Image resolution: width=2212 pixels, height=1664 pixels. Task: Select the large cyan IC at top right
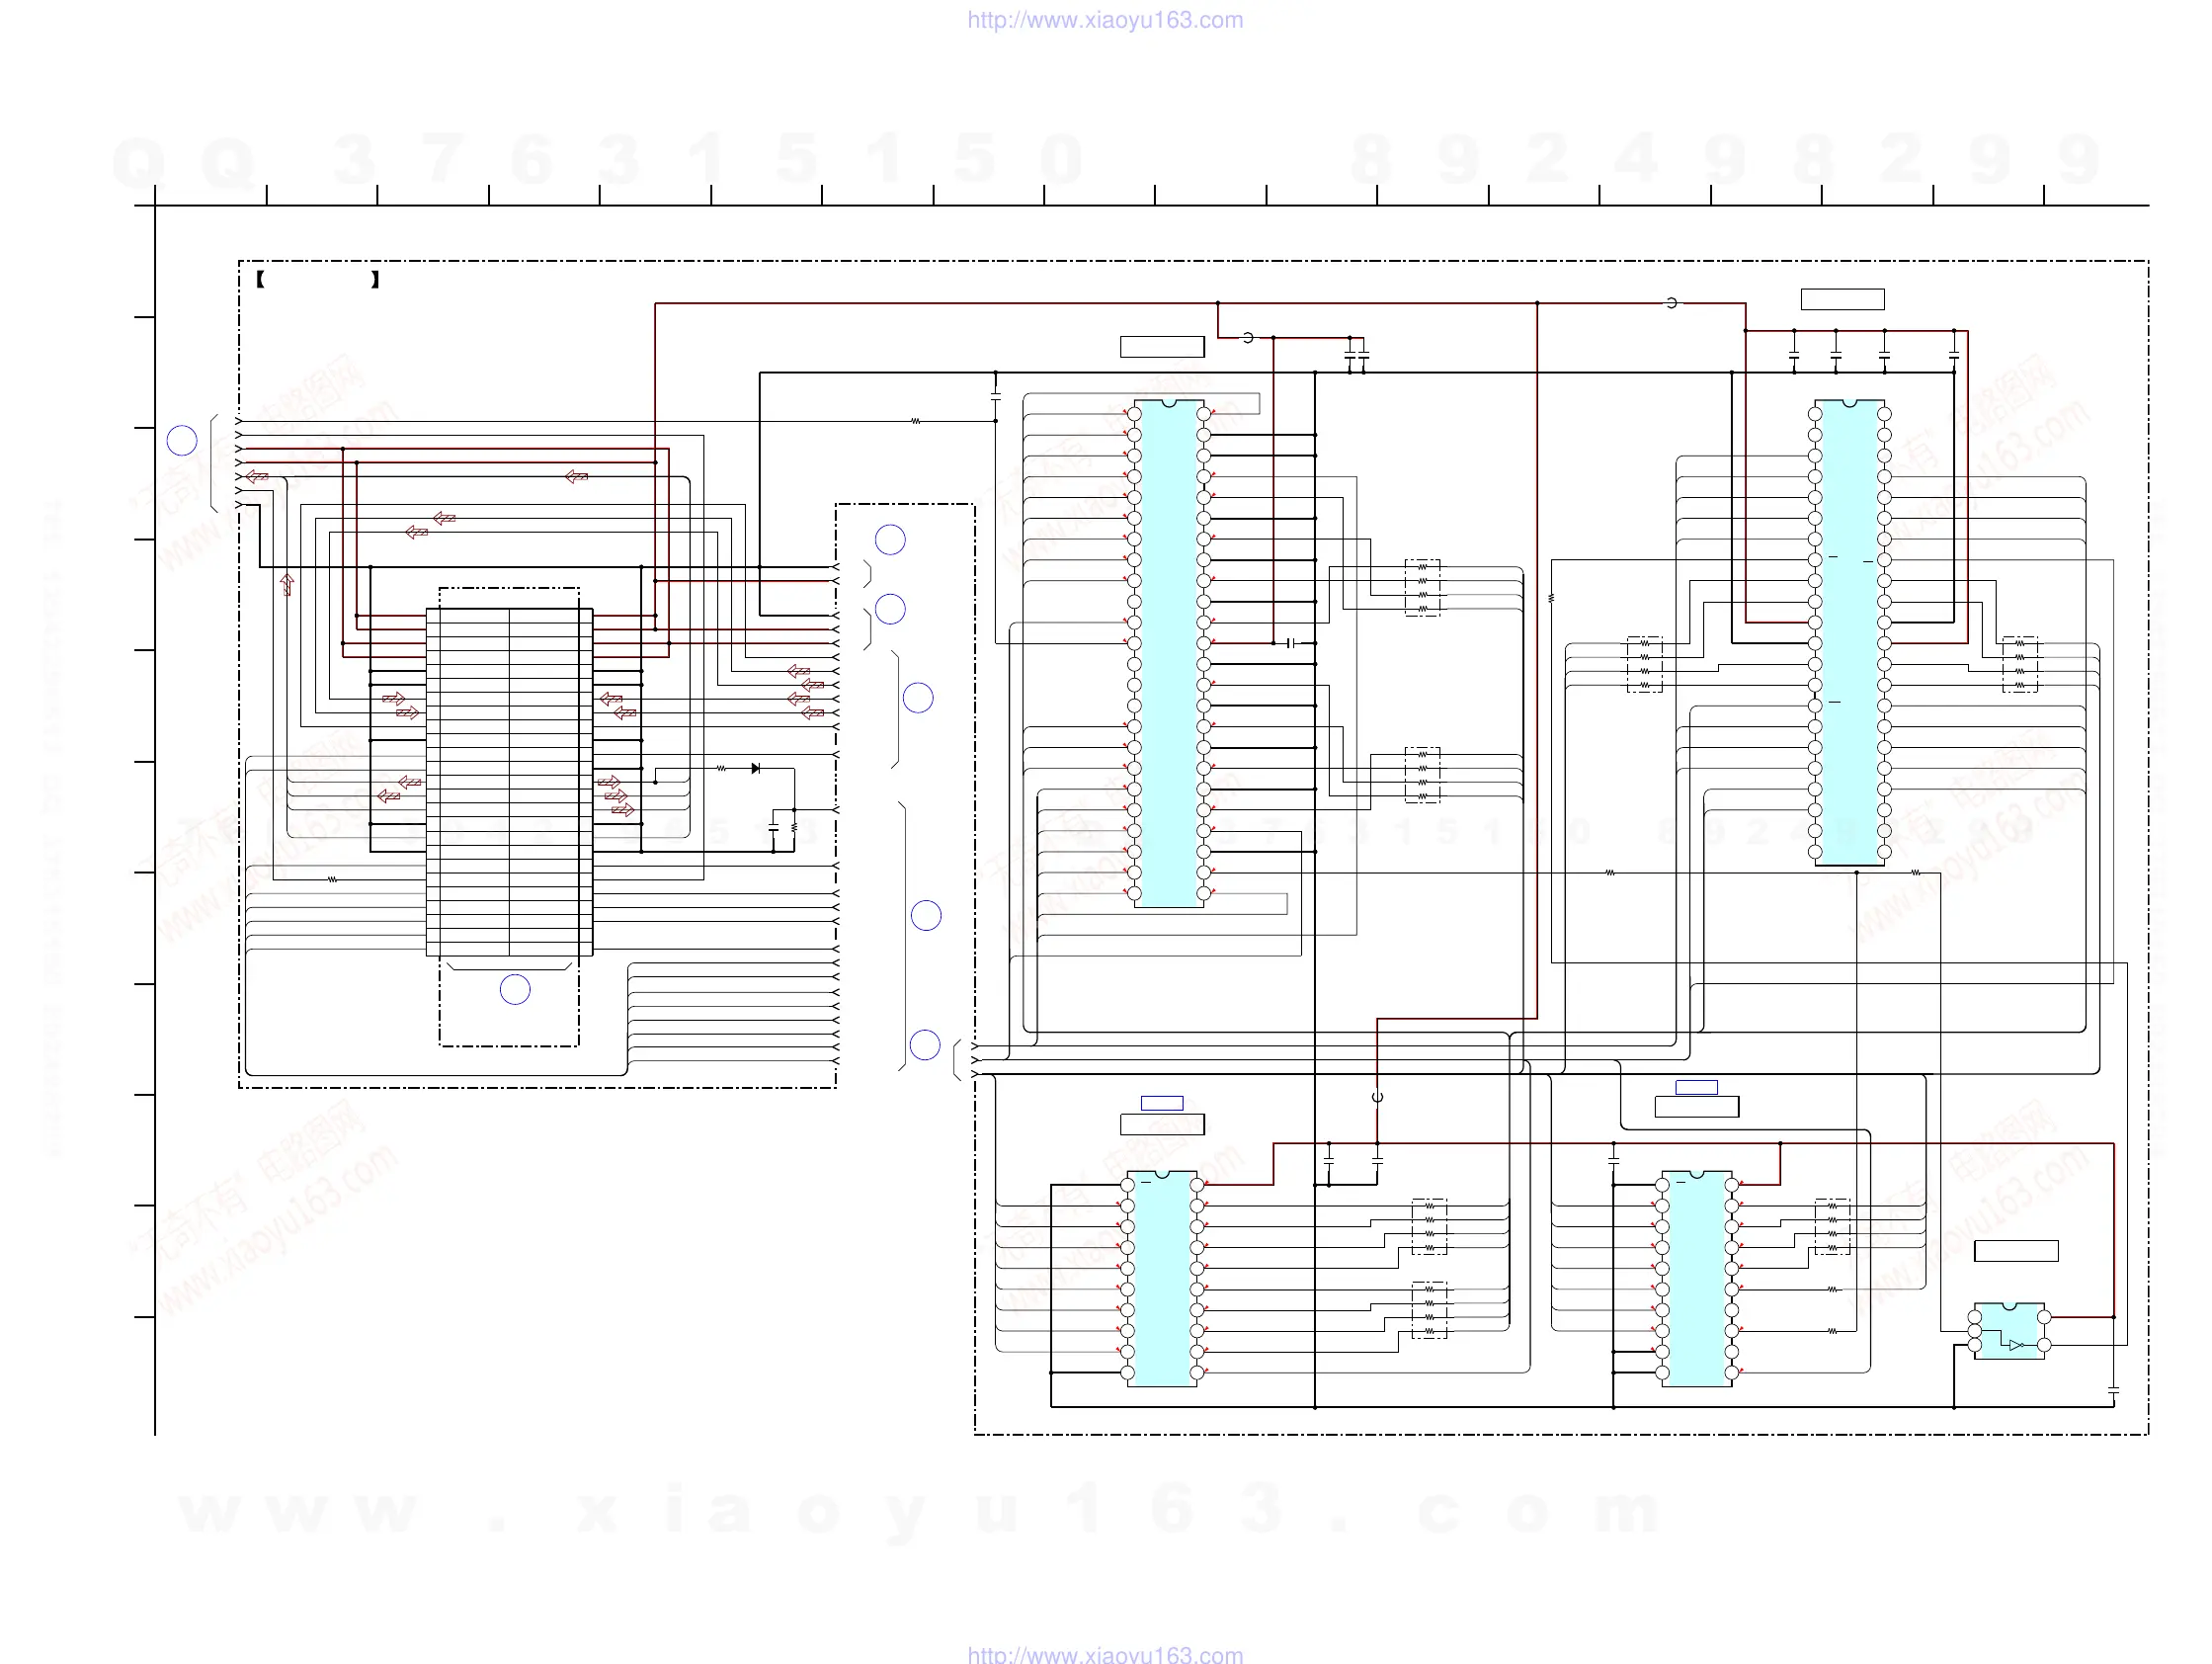1849,633
